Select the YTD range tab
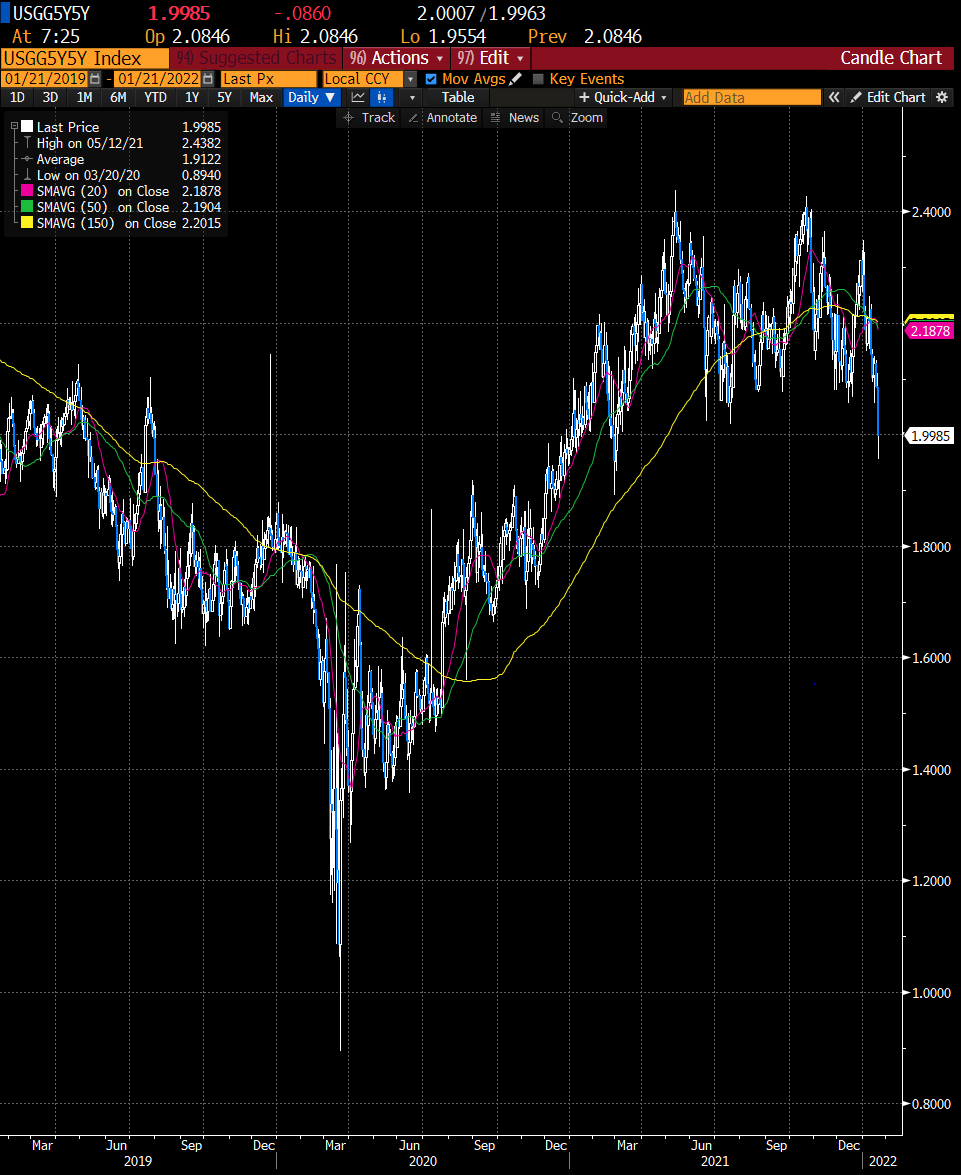The image size is (961, 1175). click(x=155, y=97)
